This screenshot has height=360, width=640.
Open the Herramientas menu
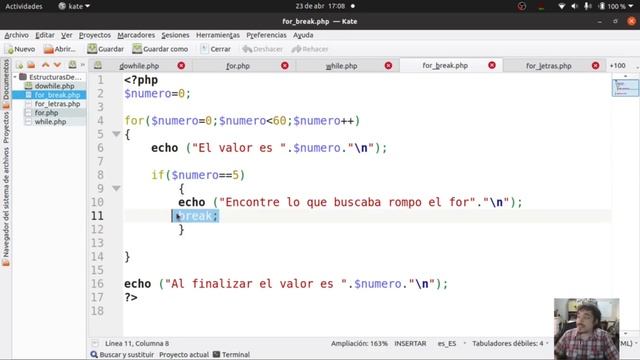(218, 35)
